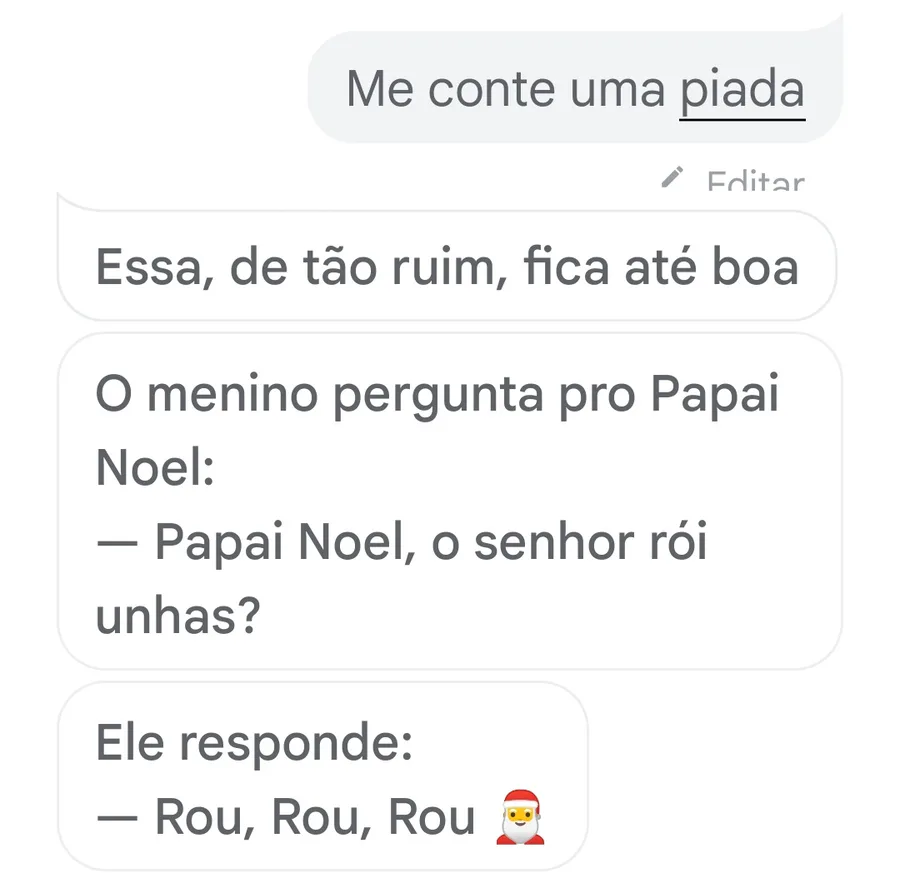Click the word unhas? in the joke
This screenshot has width=900, height=873.
coord(178,617)
